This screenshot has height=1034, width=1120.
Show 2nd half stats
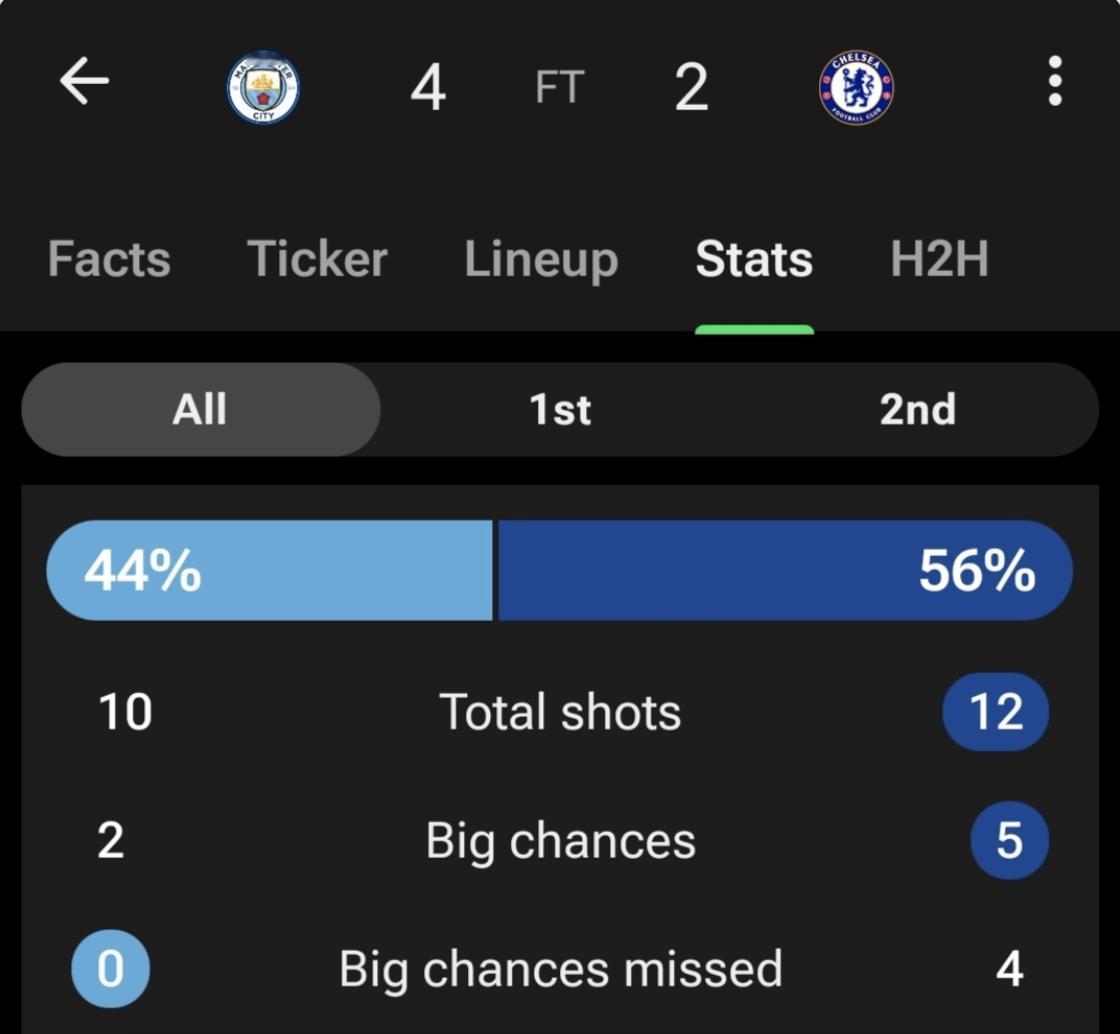point(918,410)
